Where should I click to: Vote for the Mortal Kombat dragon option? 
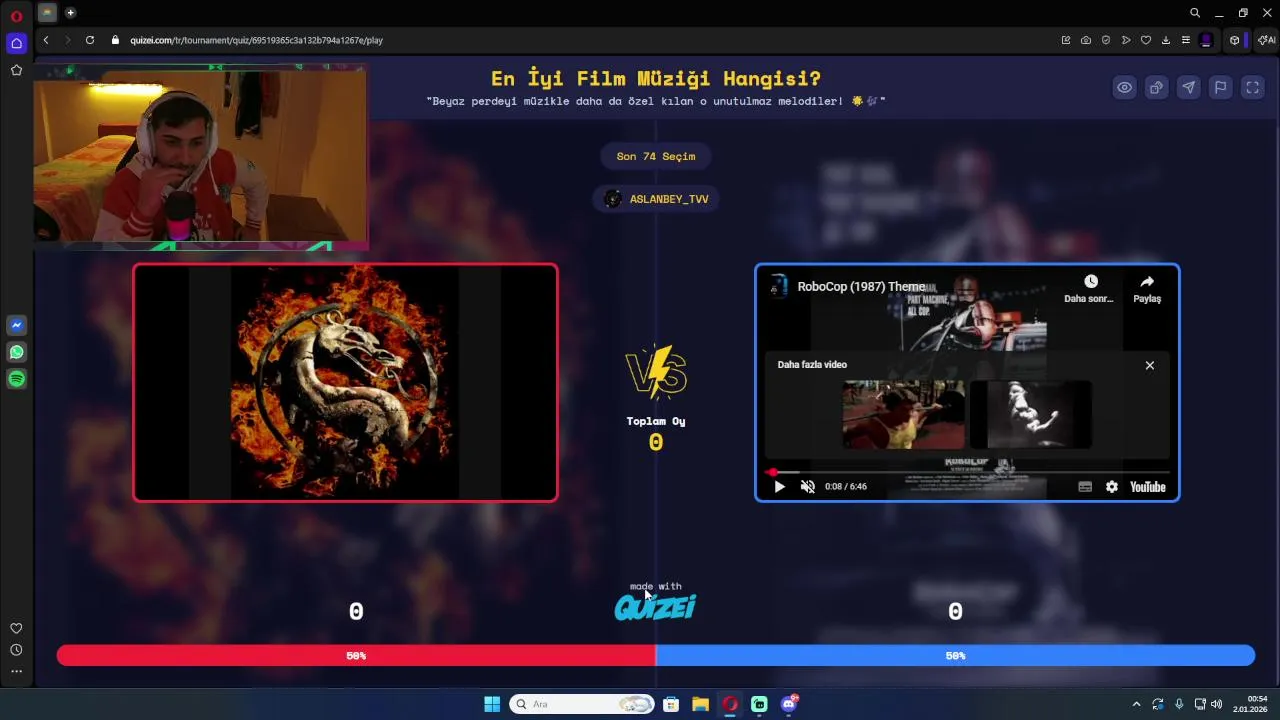point(345,382)
